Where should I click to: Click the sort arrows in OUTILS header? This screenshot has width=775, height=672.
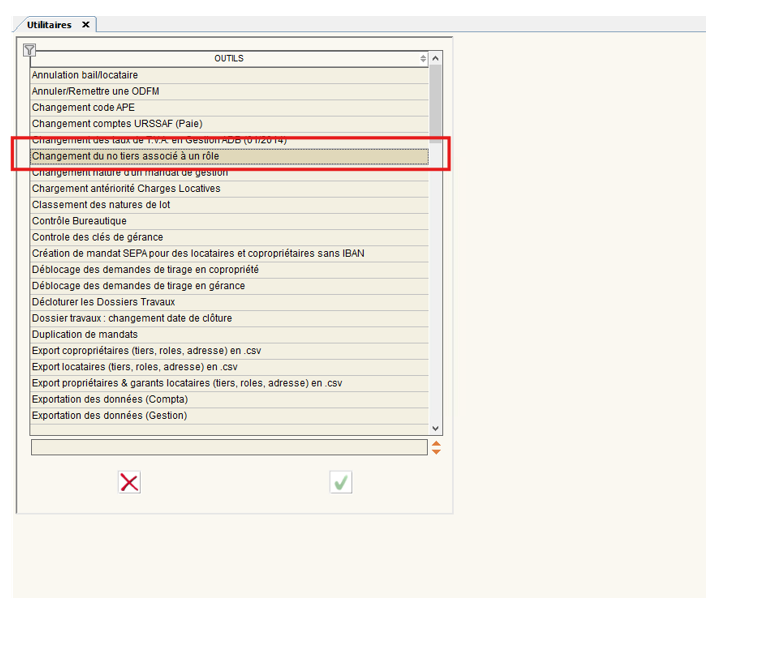[x=423, y=59]
